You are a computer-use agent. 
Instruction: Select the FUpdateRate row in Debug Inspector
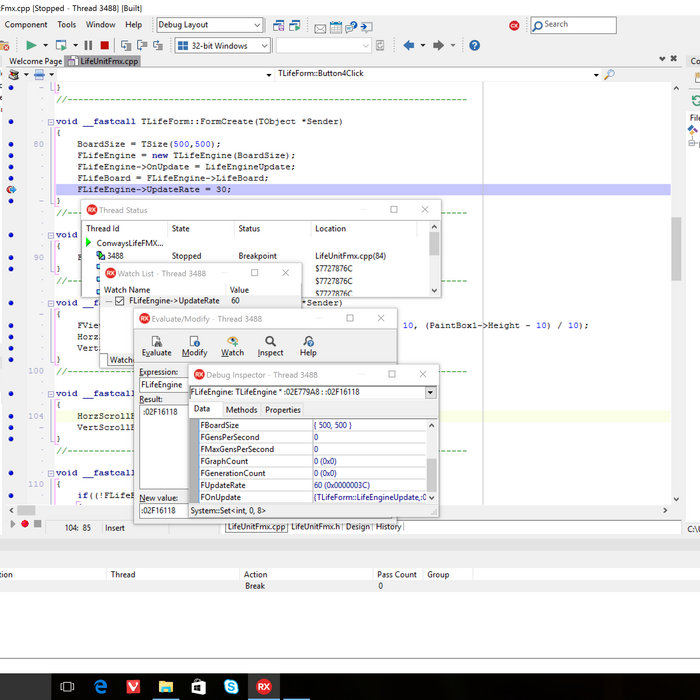[x=312, y=485]
